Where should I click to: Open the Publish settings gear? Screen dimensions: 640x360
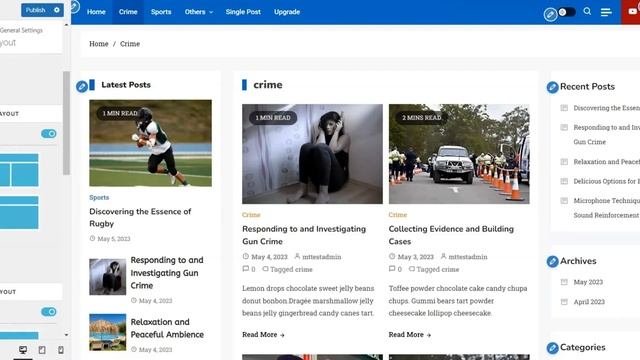click(57, 10)
